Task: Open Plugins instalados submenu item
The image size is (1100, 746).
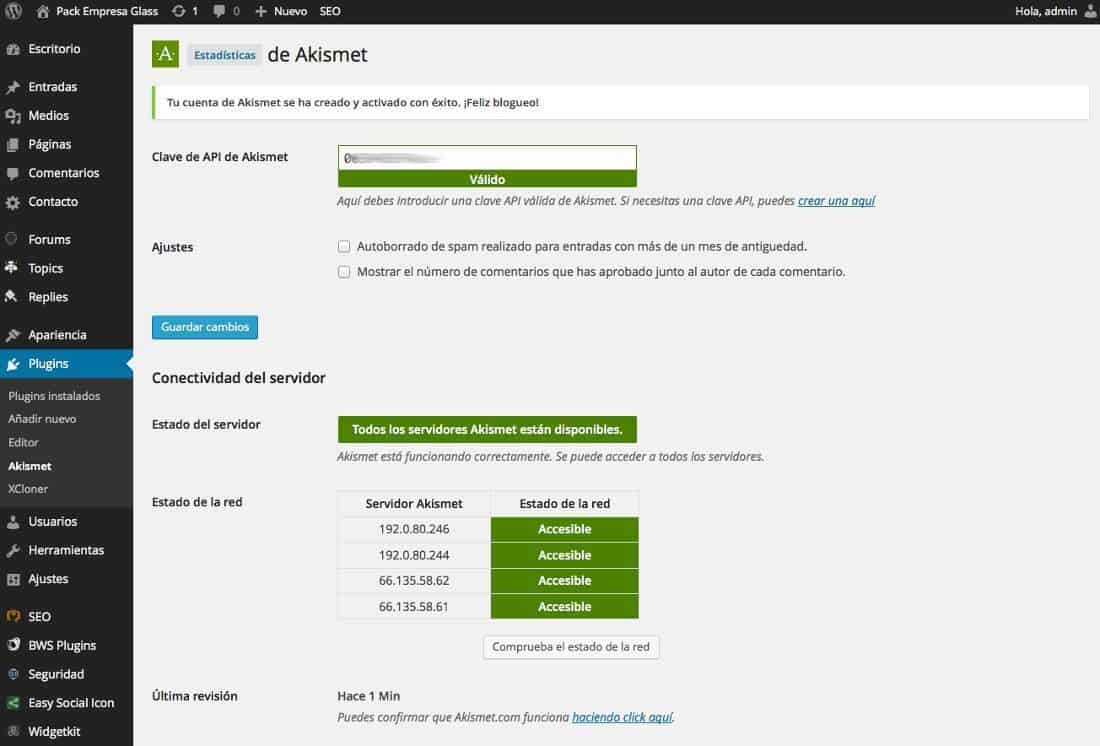Action: coord(54,397)
